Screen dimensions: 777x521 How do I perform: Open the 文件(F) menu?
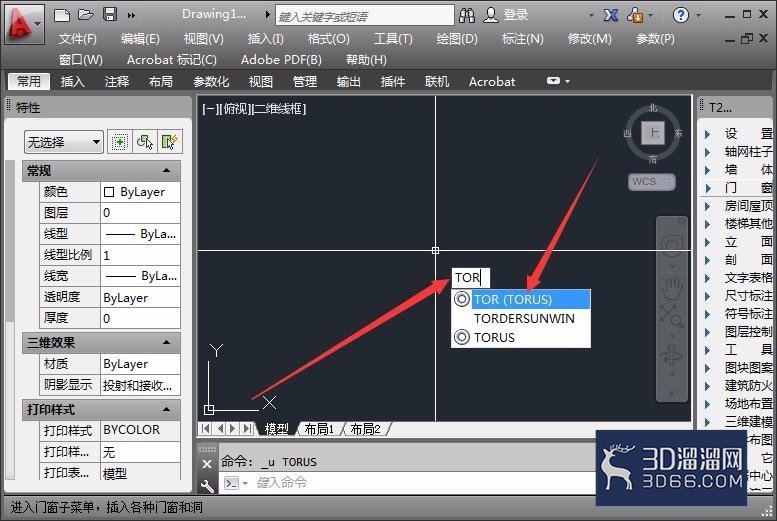tap(77, 39)
